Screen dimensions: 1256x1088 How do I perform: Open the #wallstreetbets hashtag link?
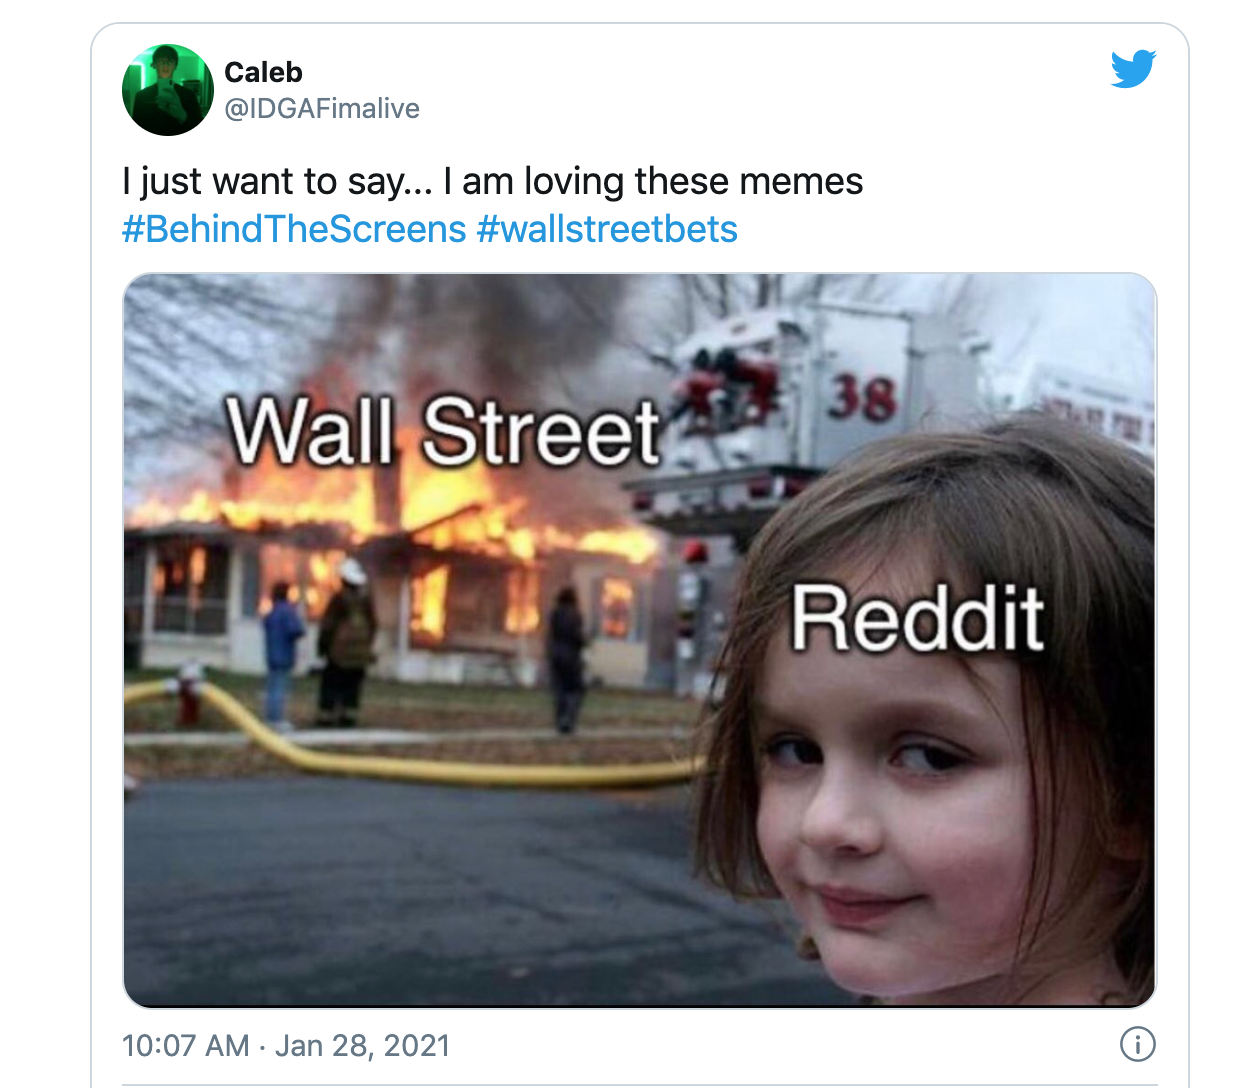pos(607,229)
